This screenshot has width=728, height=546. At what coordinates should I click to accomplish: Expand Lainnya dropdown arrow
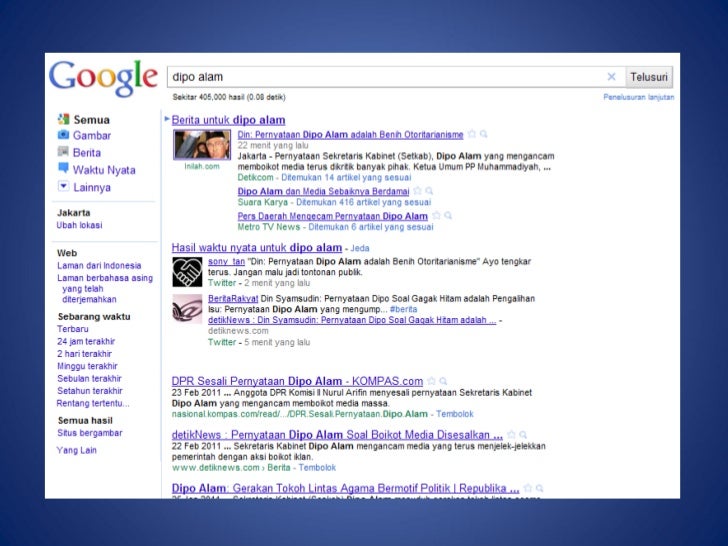tap(63, 186)
